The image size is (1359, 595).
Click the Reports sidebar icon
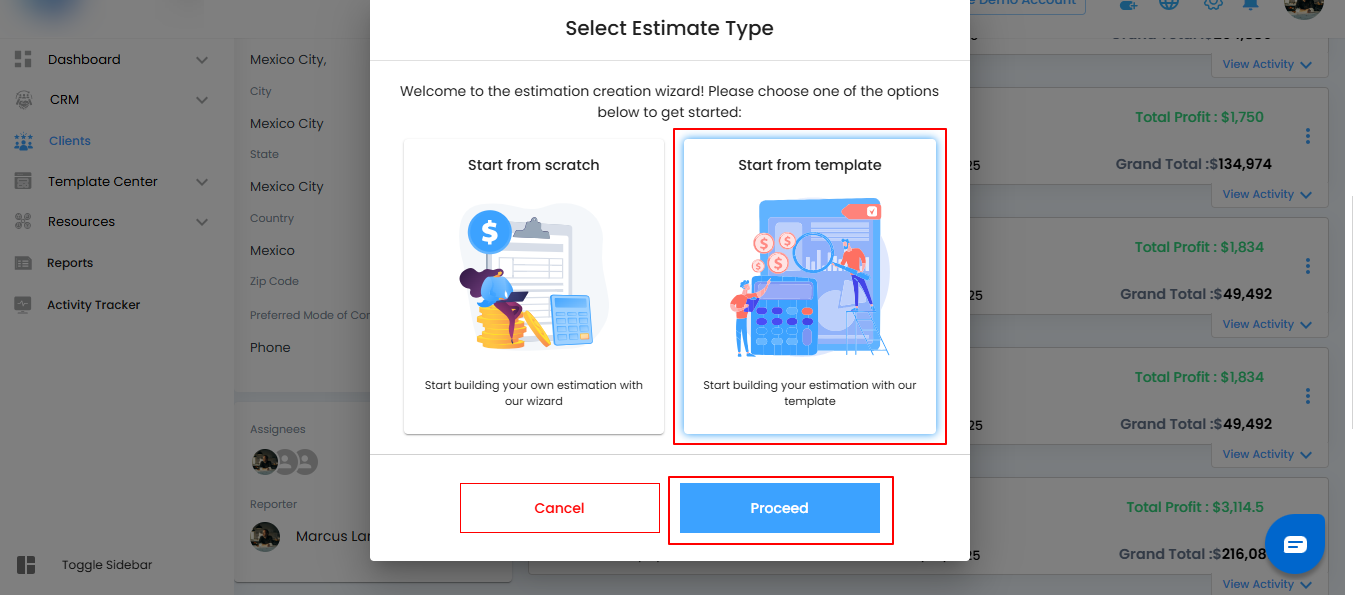(24, 263)
